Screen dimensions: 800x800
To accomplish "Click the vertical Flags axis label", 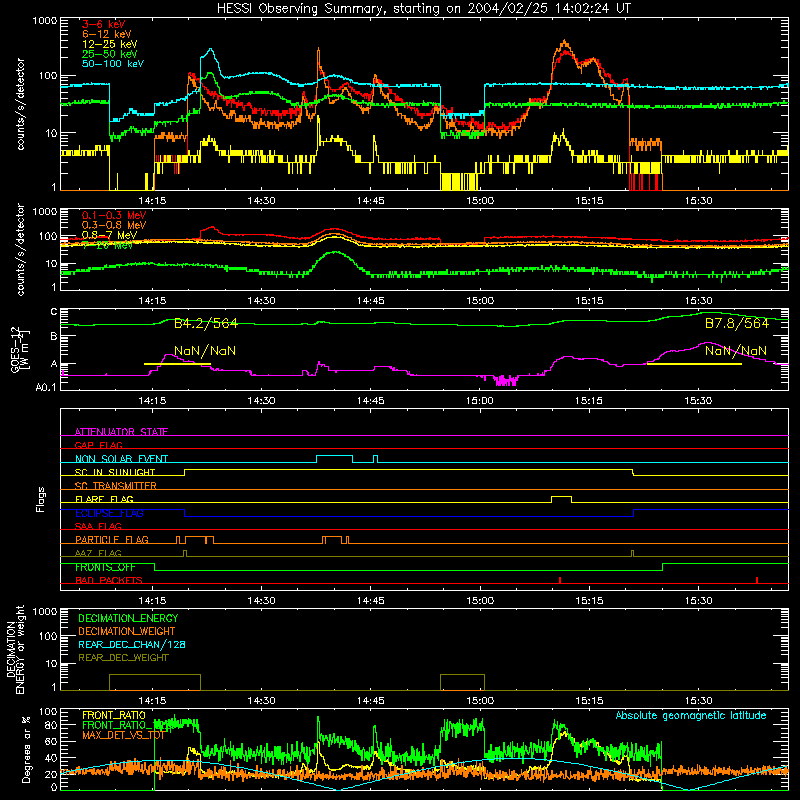I will pyautogui.click(x=41, y=499).
